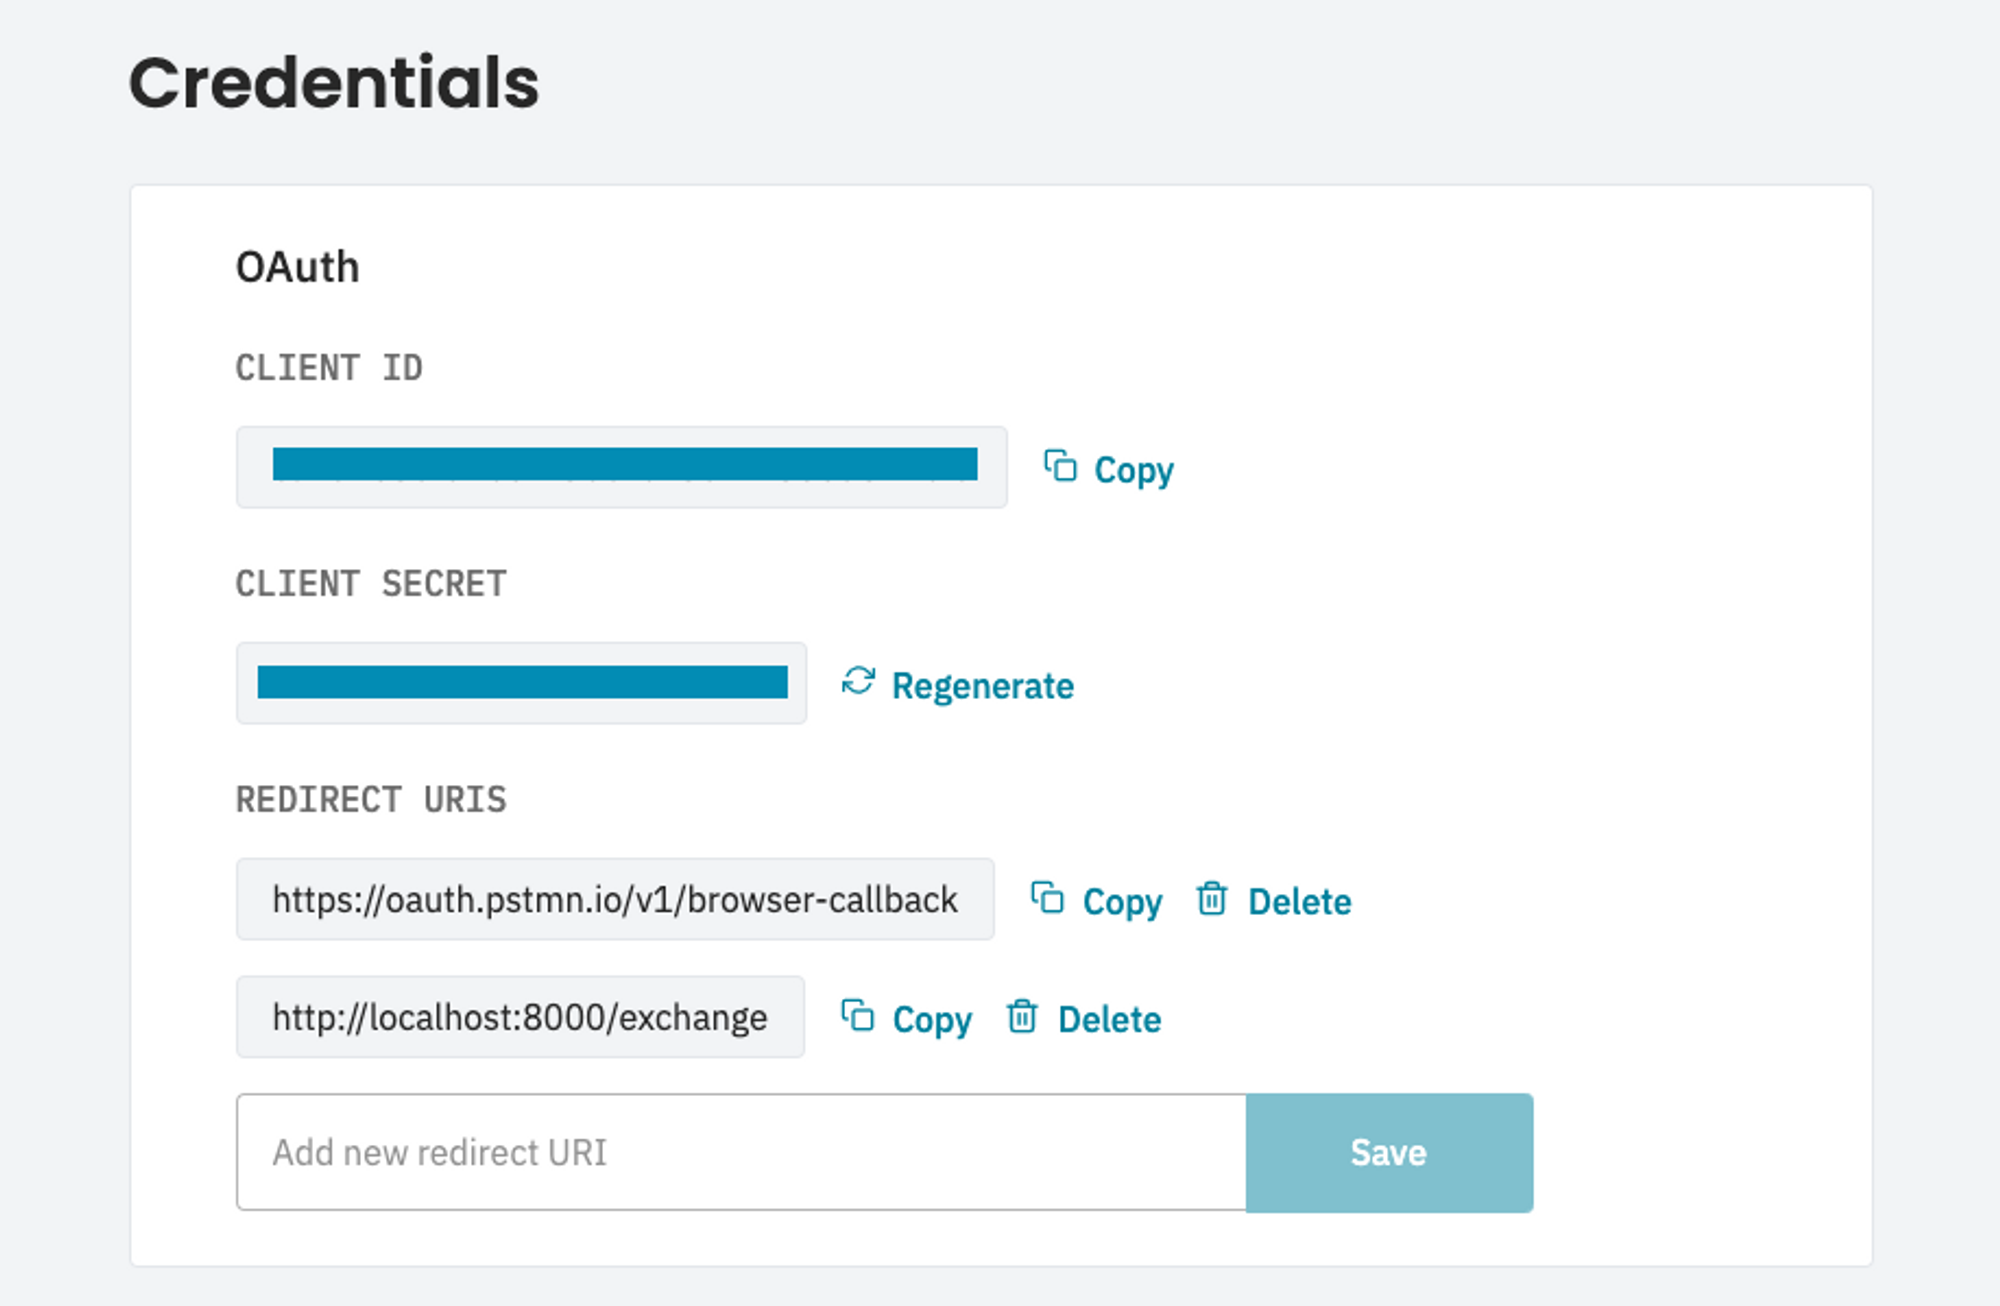Click the OAuth section heading

point(297,267)
